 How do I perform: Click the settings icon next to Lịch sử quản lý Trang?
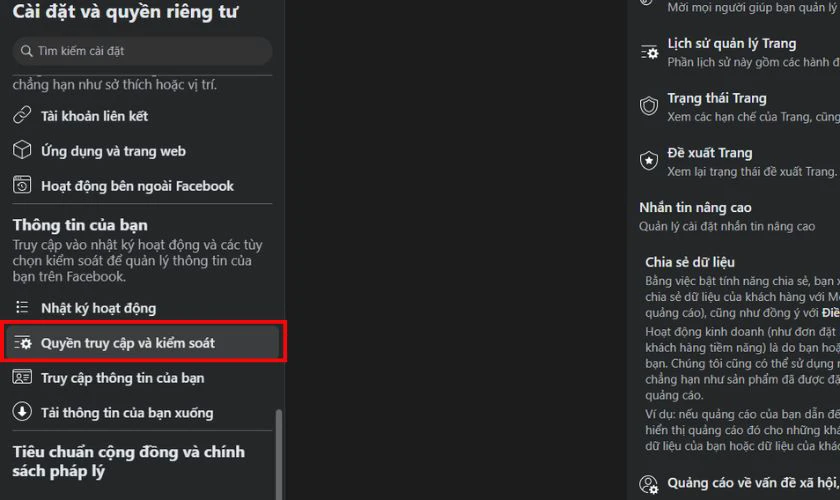coord(649,52)
